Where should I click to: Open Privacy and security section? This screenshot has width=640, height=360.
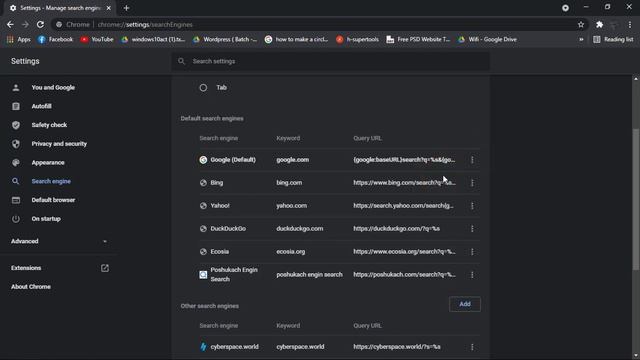pyautogui.click(x=59, y=144)
